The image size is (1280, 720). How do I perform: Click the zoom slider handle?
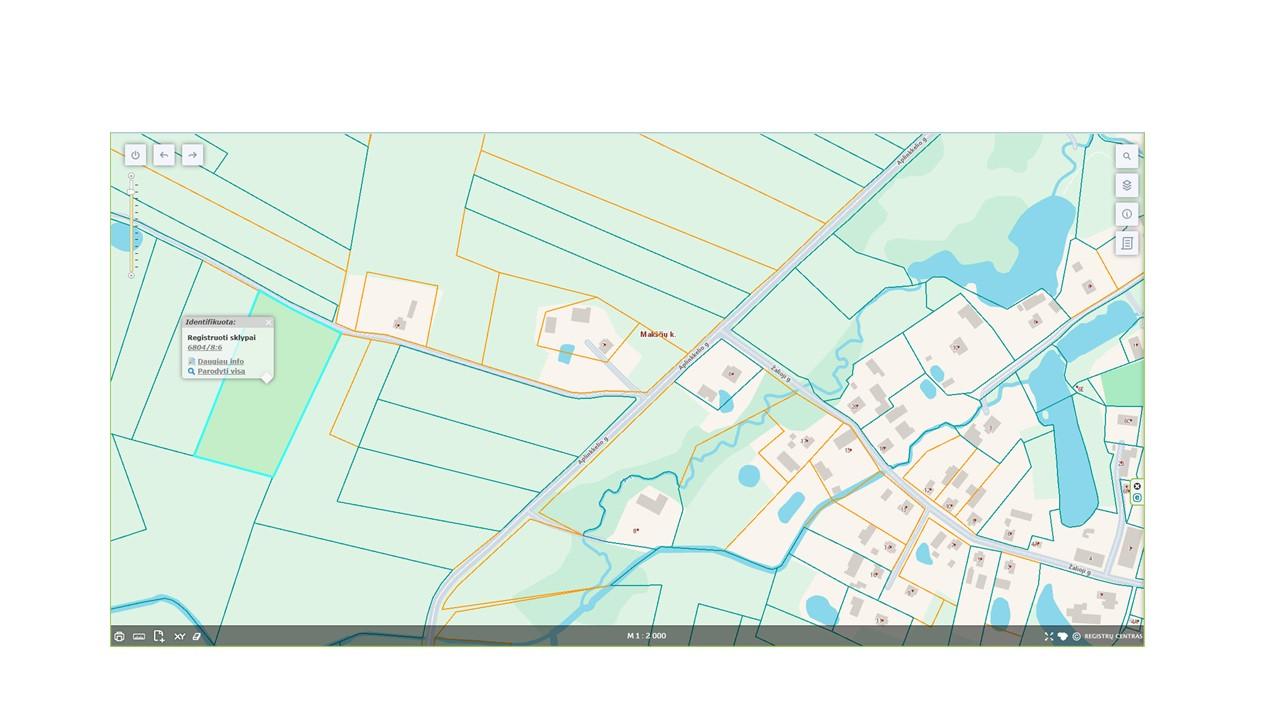131,193
